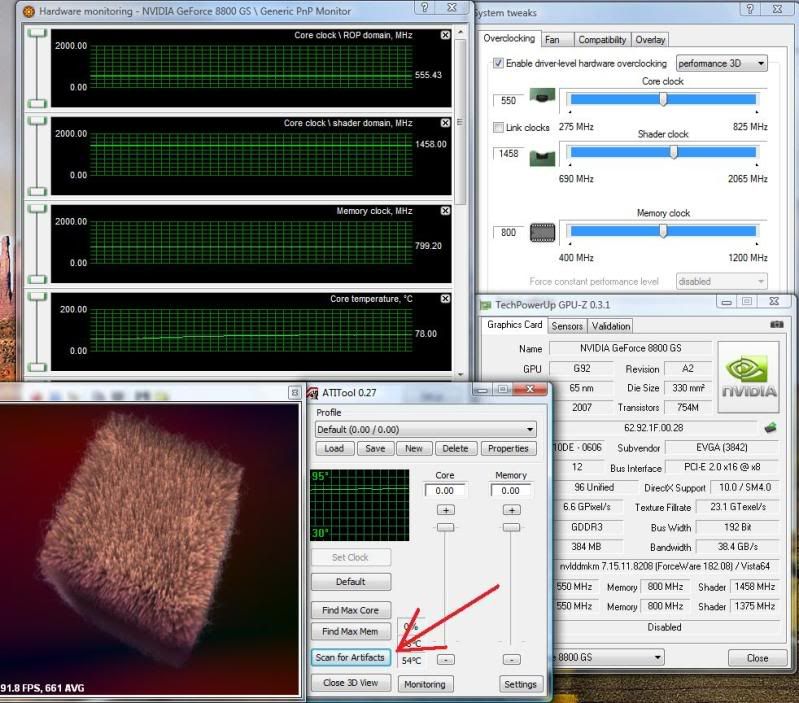Click the memory chip icon beside Memory clock
The image size is (799, 703).
(542, 232)
